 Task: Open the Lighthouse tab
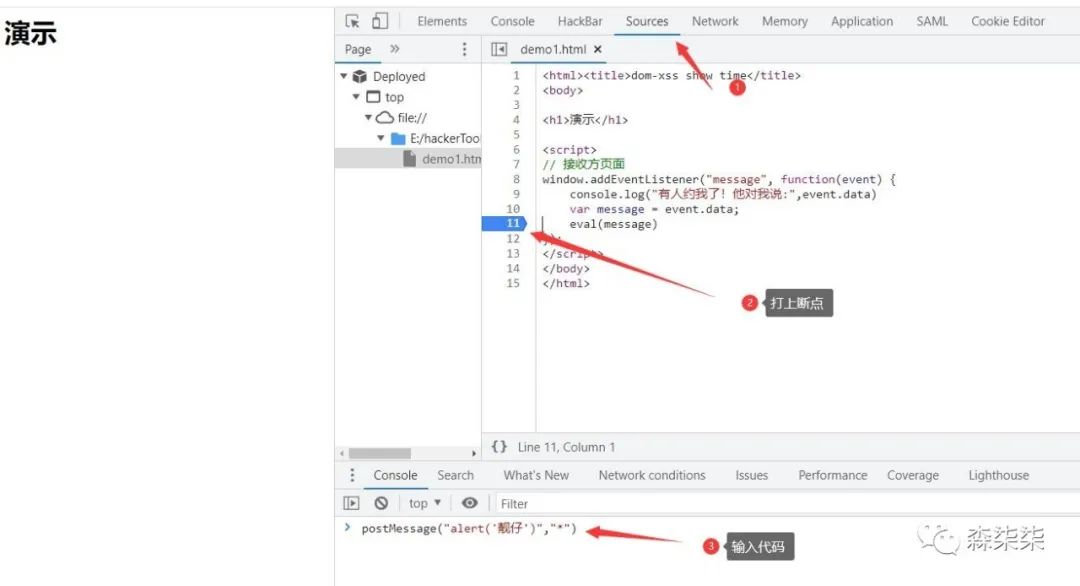(998, 475)
